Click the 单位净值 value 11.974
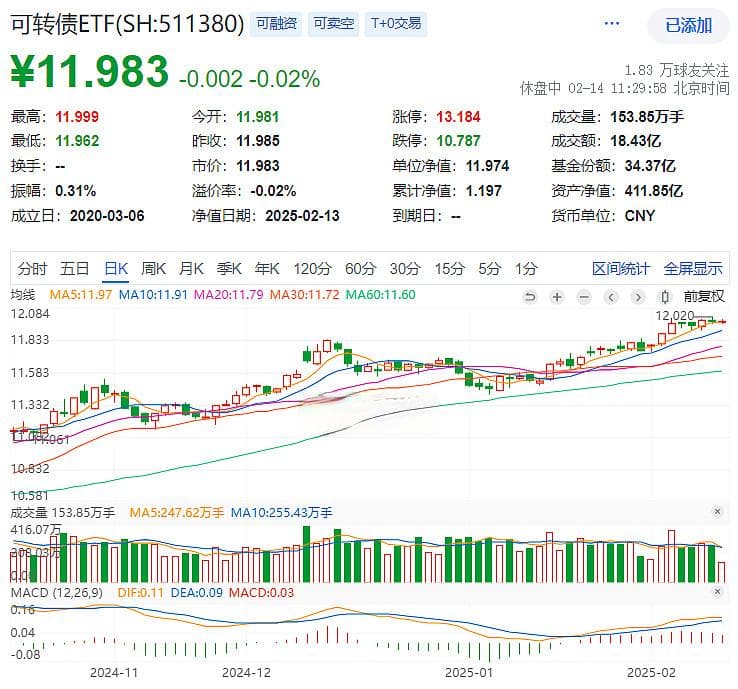The width and height of the screenshot is (738, 689). click(x=487, y=166)
